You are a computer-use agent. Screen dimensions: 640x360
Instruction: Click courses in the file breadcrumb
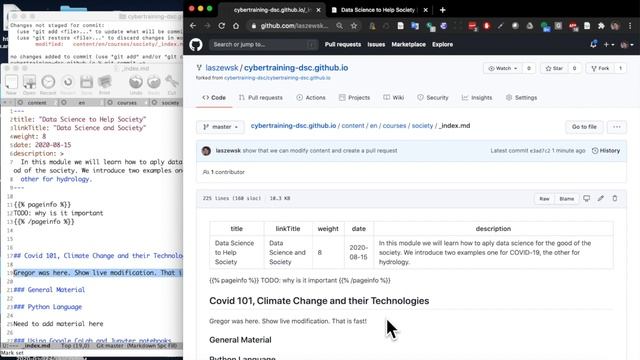394,126
